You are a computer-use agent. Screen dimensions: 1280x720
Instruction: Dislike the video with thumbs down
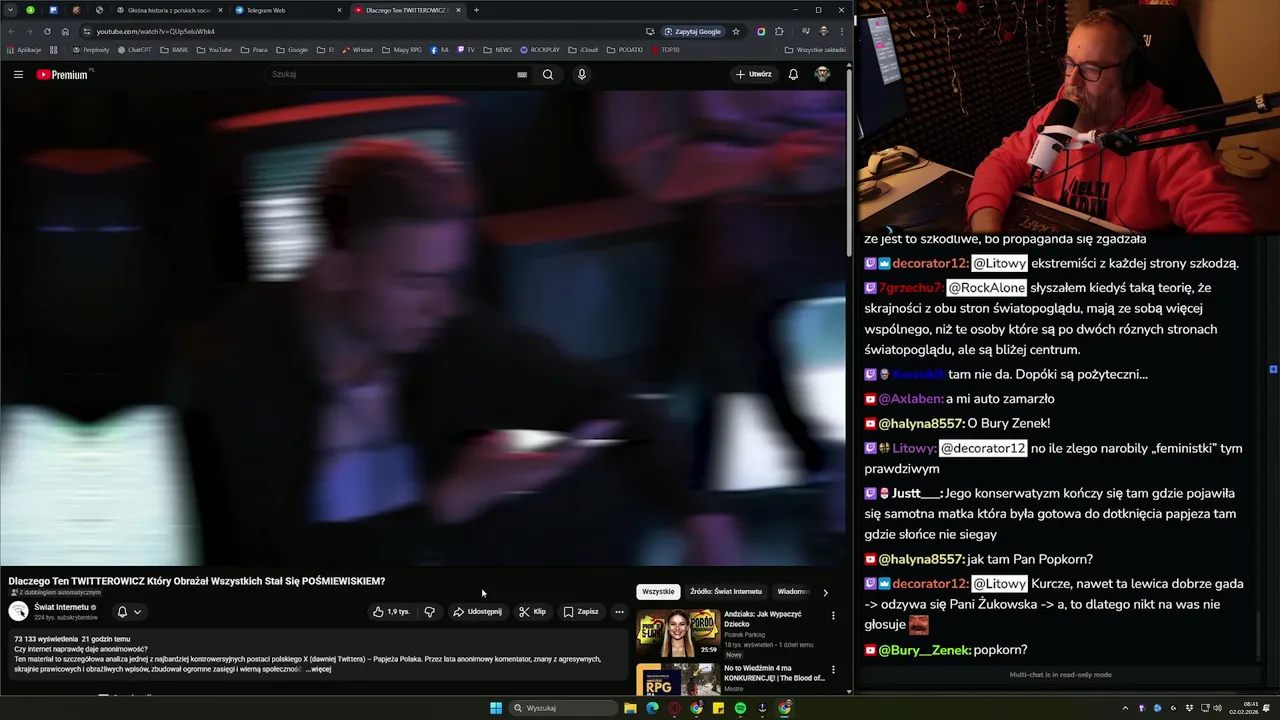[430, 611]
